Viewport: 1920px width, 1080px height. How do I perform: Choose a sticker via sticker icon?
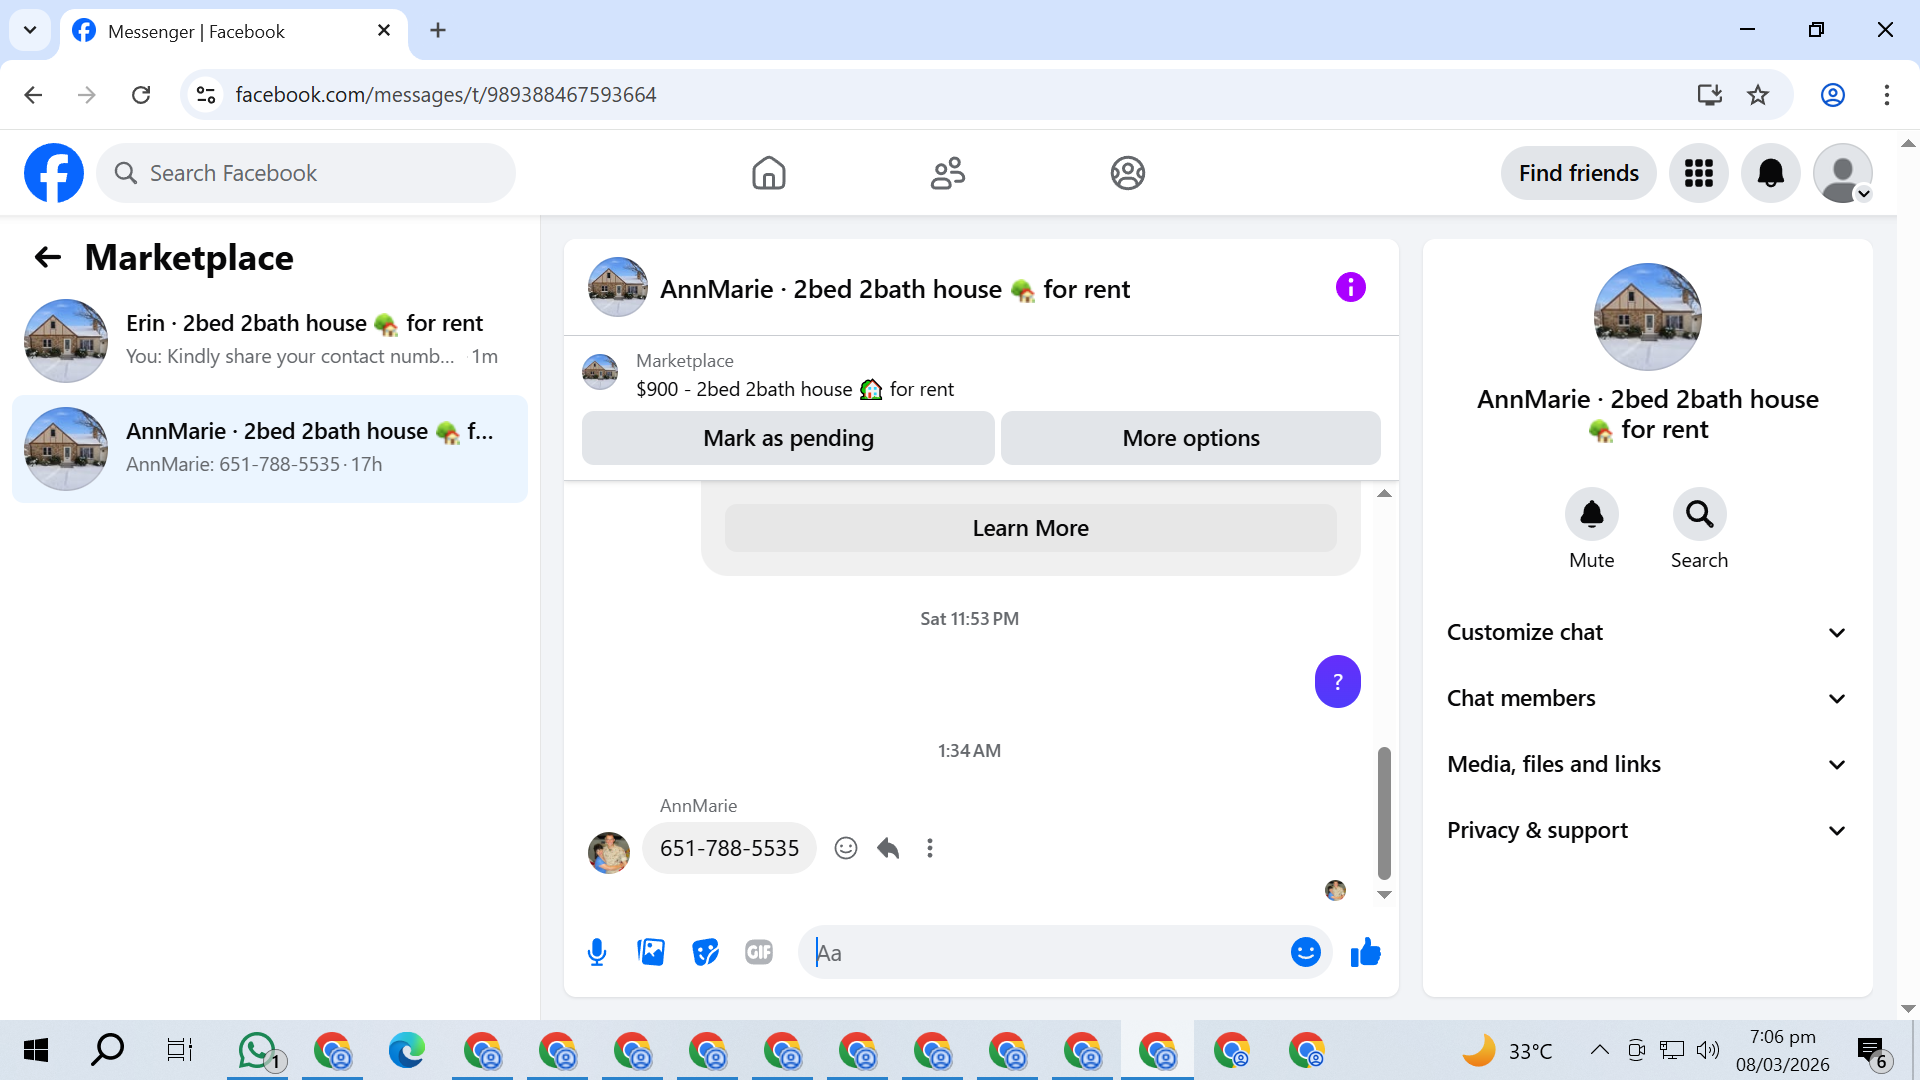(x=705, y=952)
